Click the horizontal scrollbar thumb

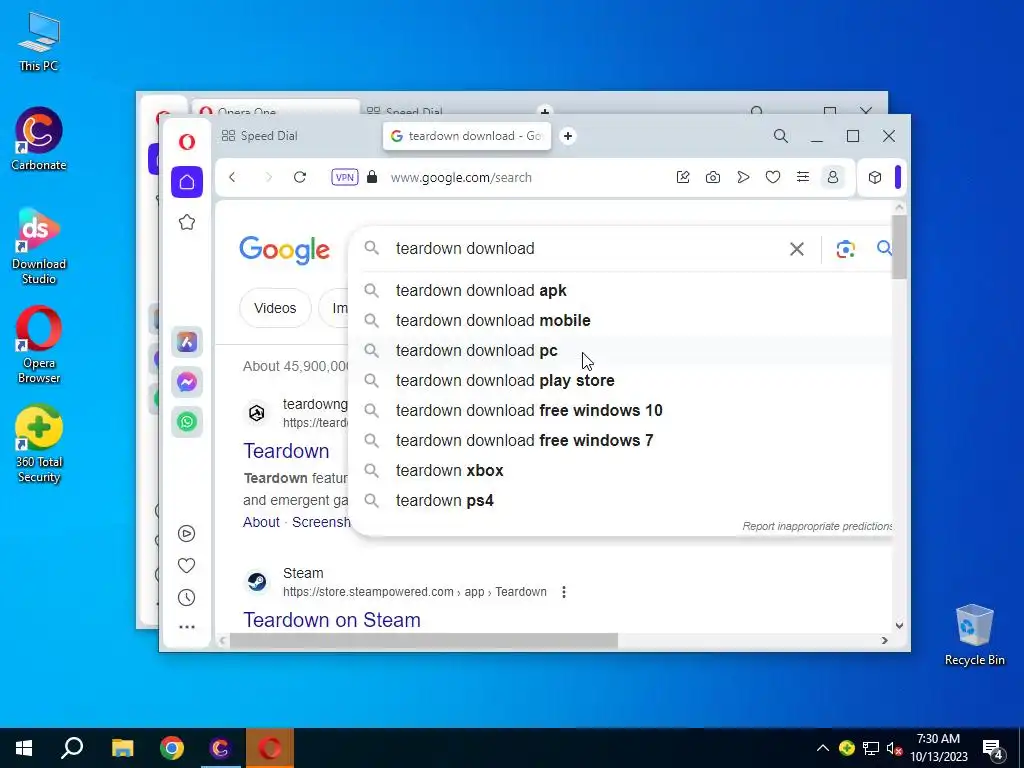coord(423,641)
